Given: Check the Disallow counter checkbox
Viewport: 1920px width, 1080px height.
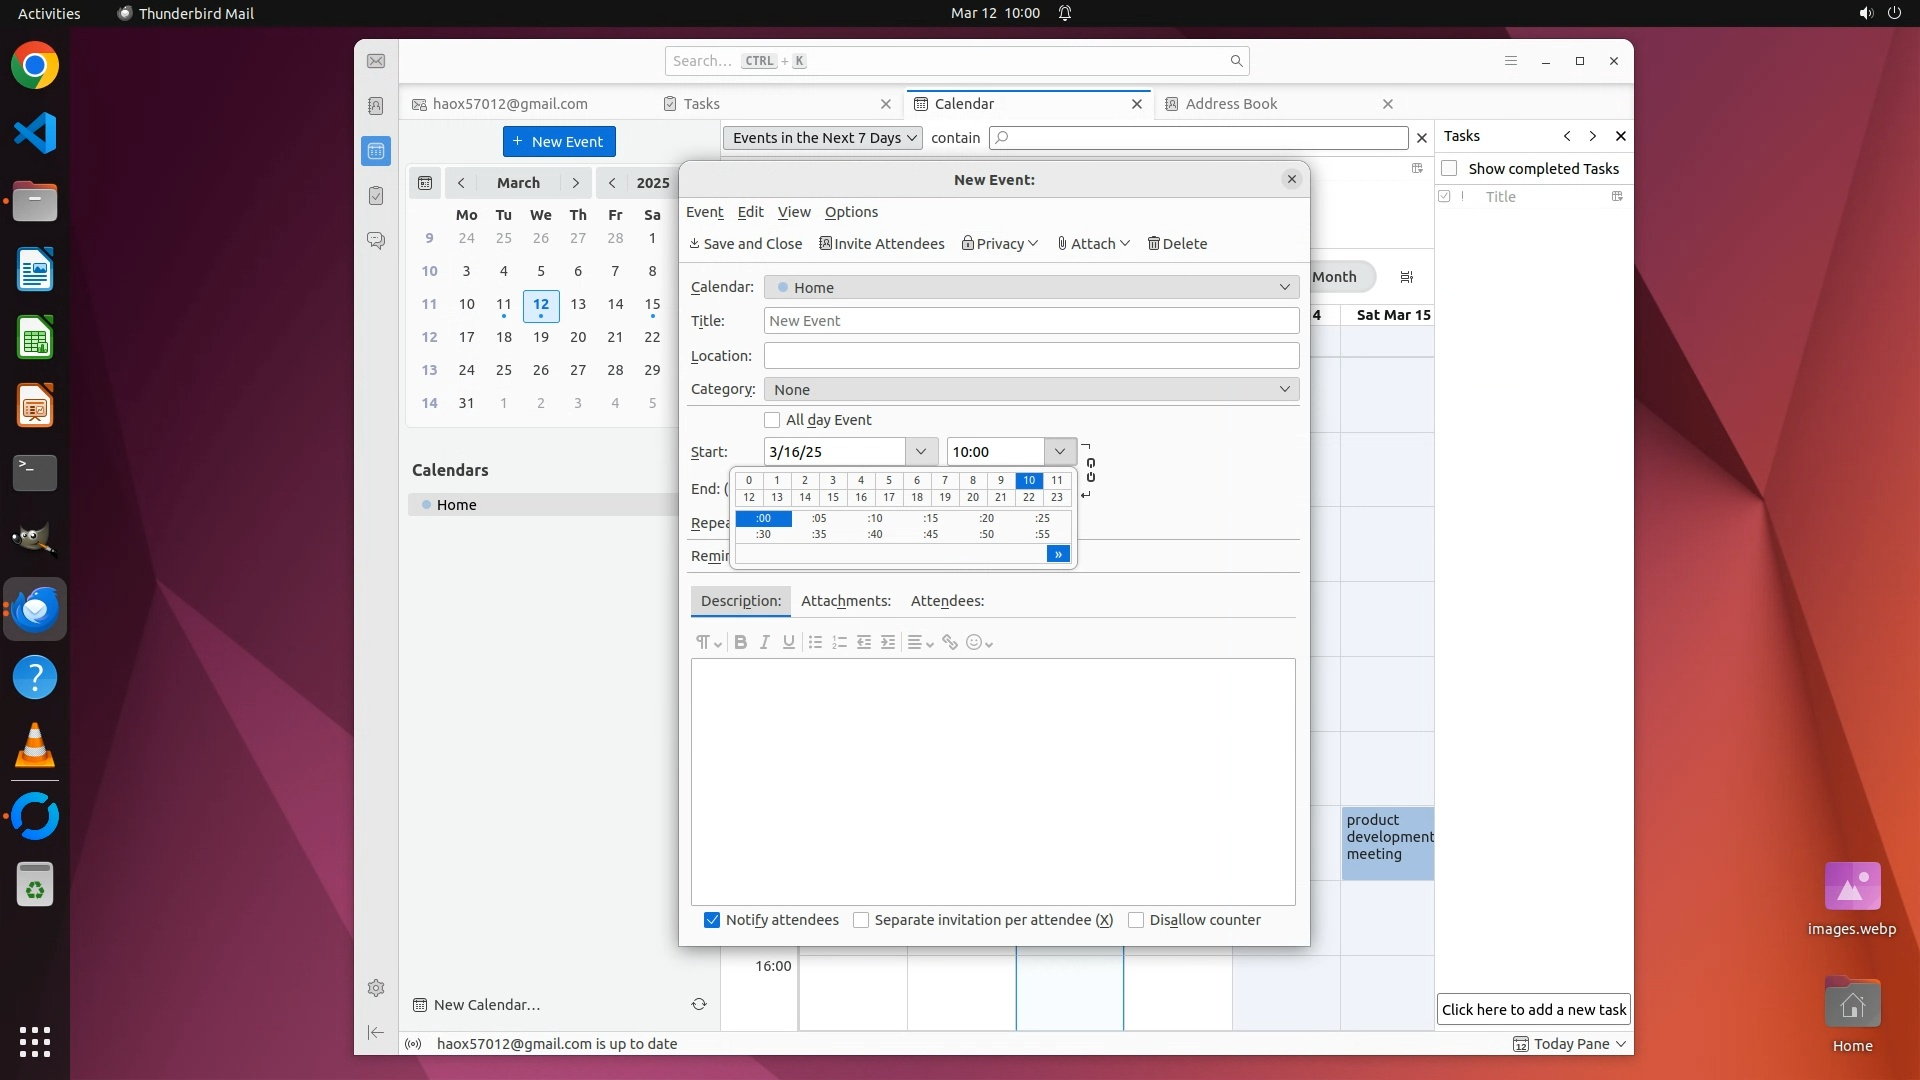Looking at the screenshot, I should click(1136, 920).
